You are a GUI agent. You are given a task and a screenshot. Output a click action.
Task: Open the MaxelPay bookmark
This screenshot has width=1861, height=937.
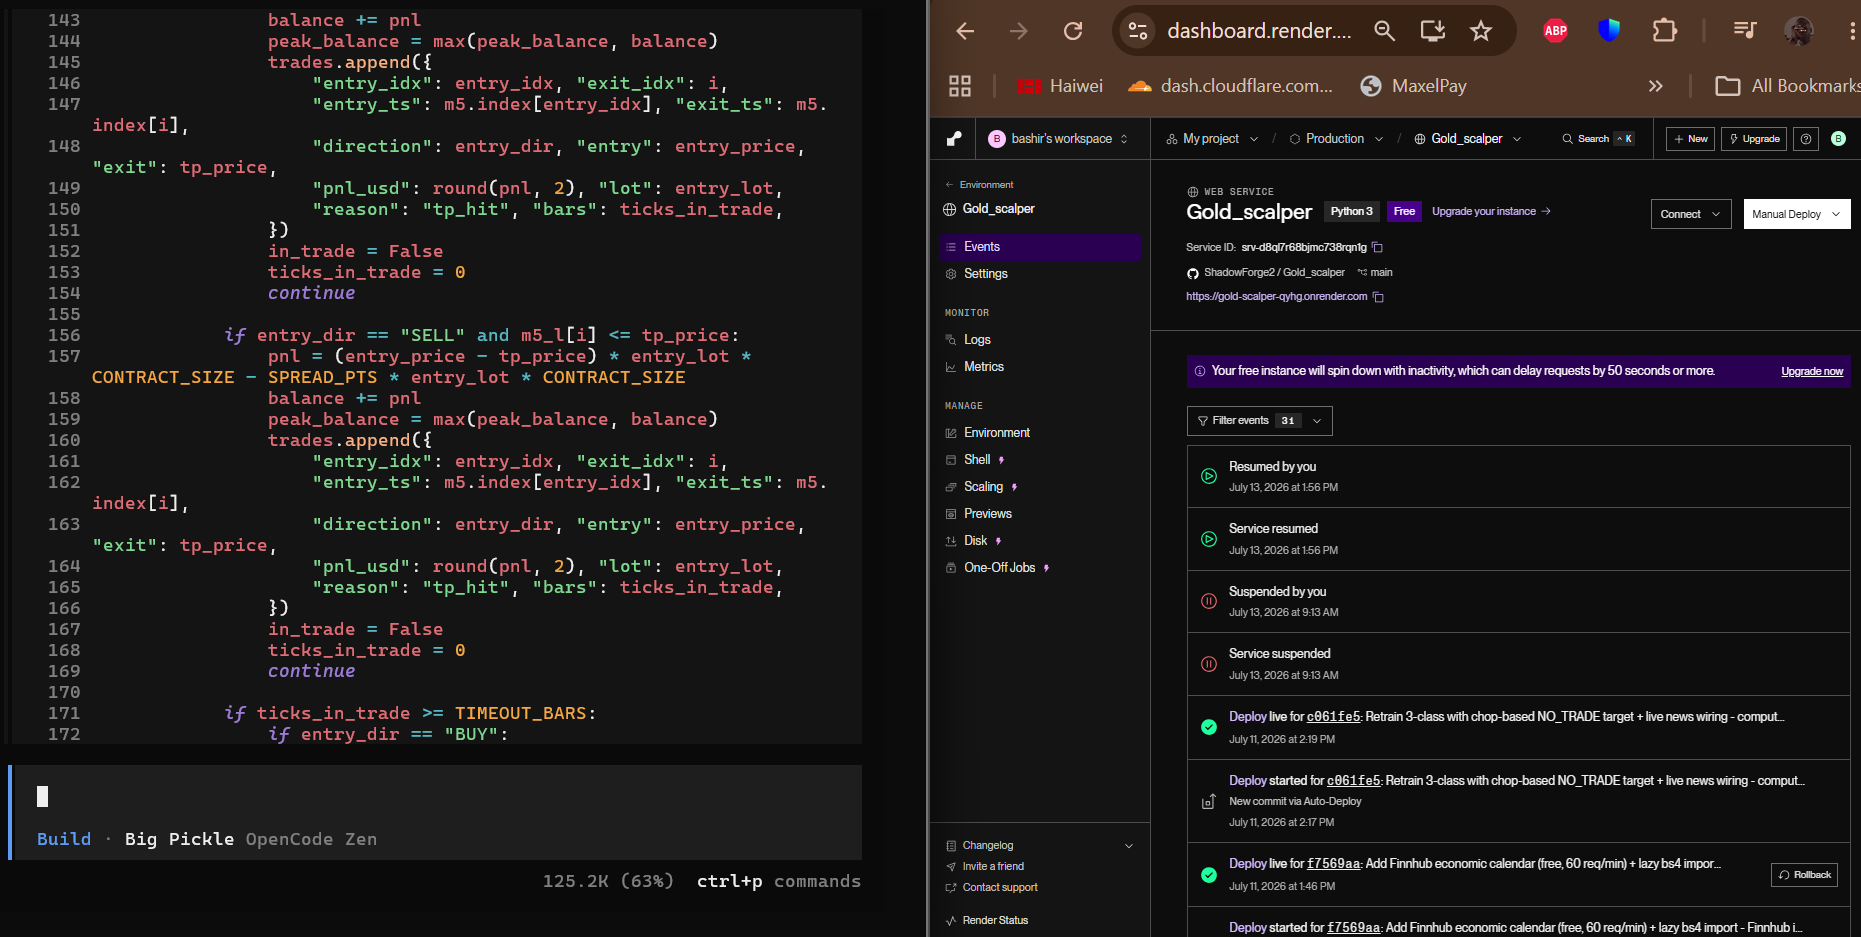1414,86
